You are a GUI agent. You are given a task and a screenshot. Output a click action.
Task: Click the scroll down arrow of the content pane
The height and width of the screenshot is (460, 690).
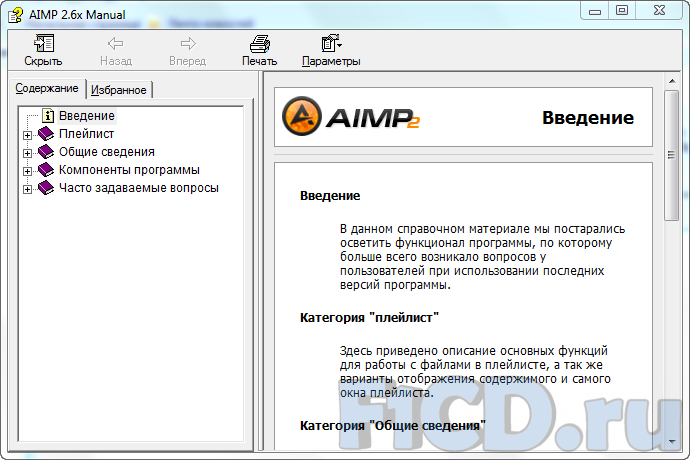pos(672,442)
